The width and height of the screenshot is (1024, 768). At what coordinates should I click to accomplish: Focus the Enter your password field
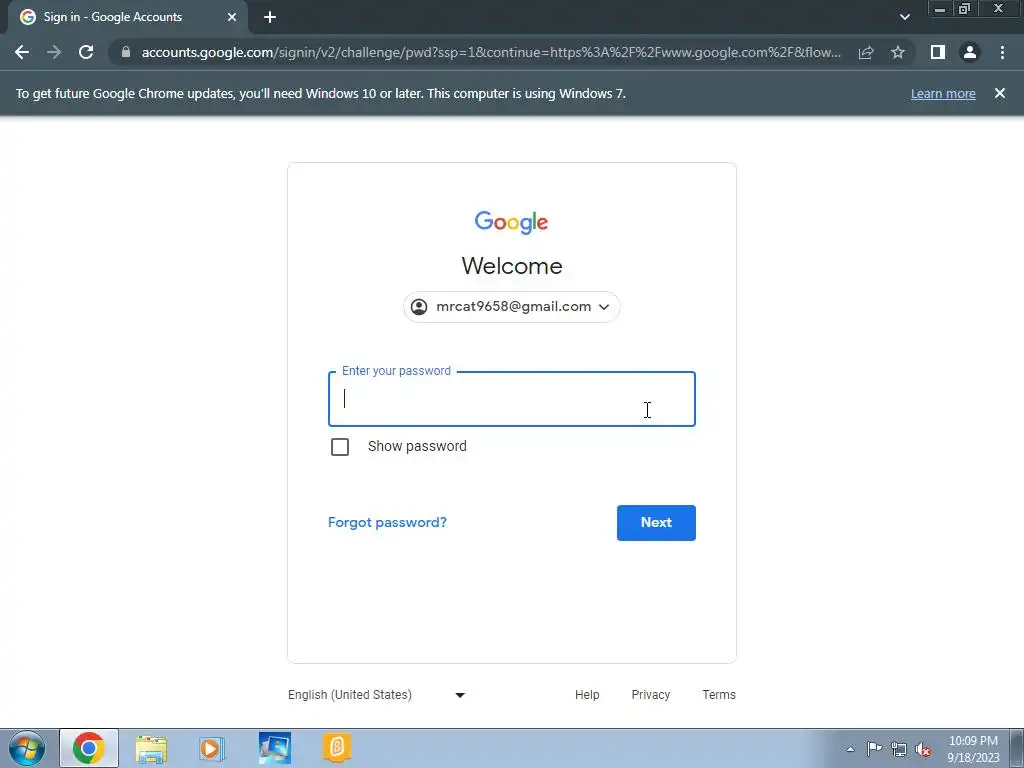pos(512,399)
